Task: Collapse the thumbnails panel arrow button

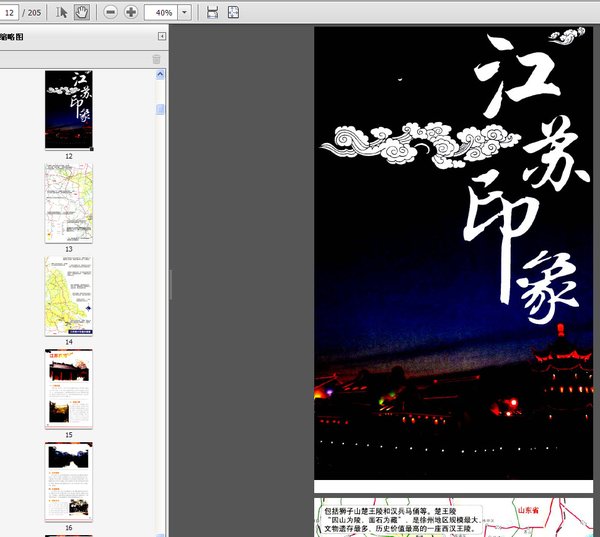Action: (162, 36)
